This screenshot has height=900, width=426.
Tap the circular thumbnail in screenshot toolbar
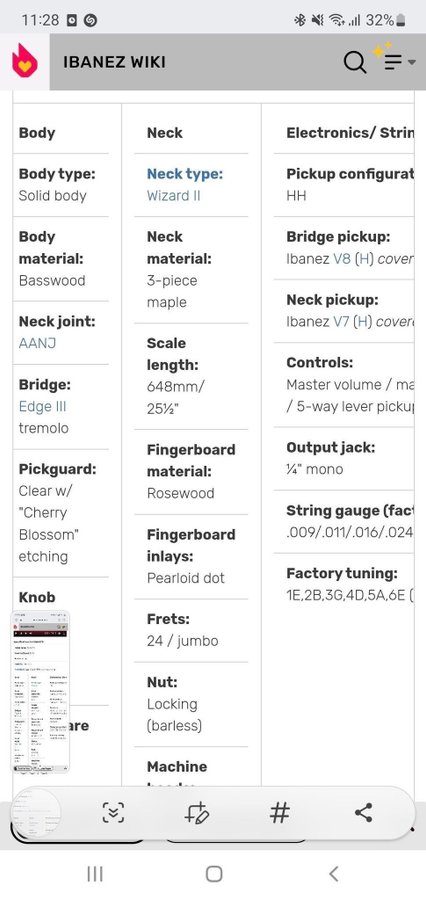pyautogui.click(x=36, y=813)
